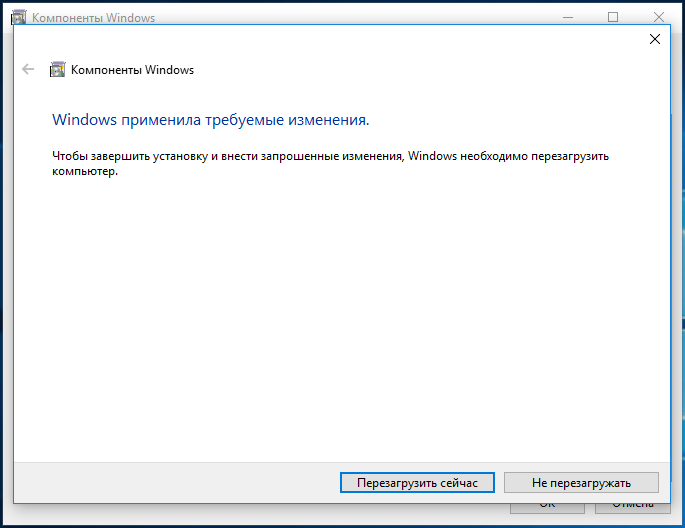Maximize the background Компоненты Windows window
Image resolution: width=685 pixels, height=528 pixels.
point(613,17)
